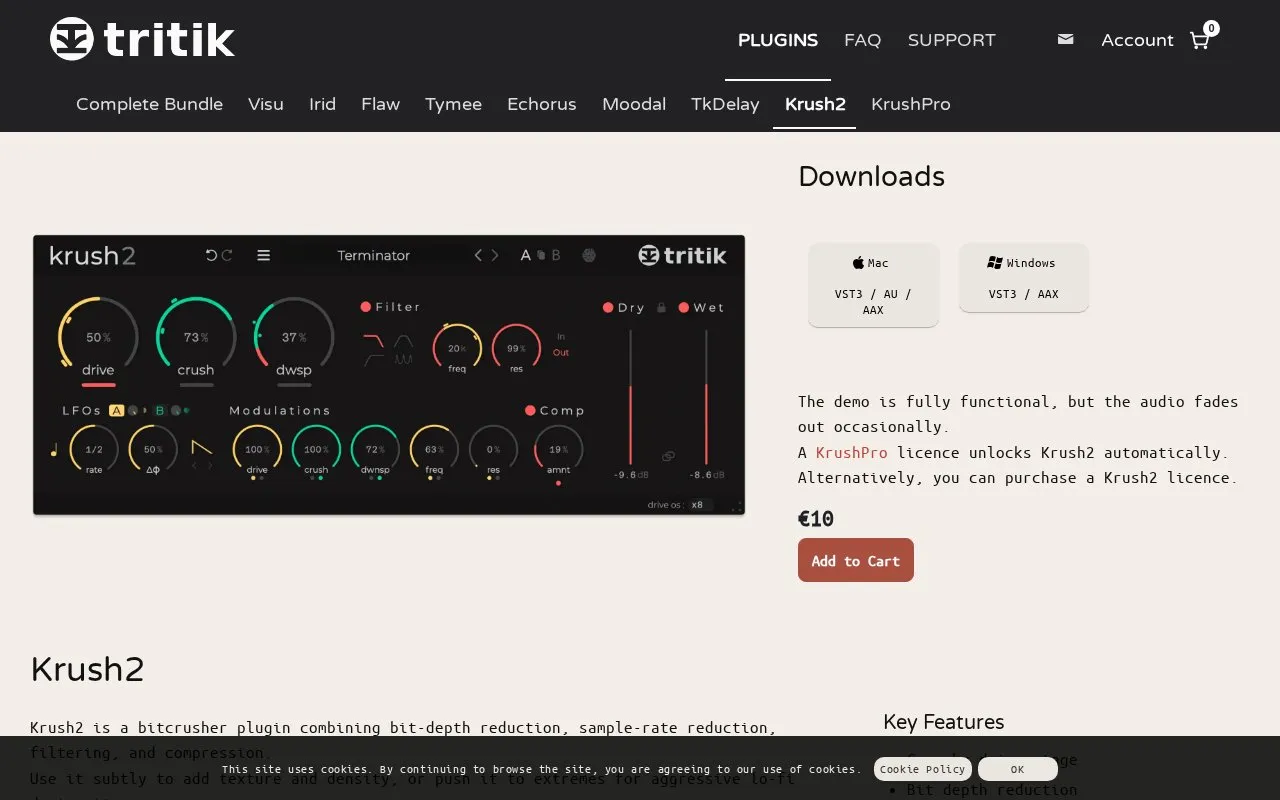Select next preset arrow beside Terminator
The image size is (1280, 800).
496,255
